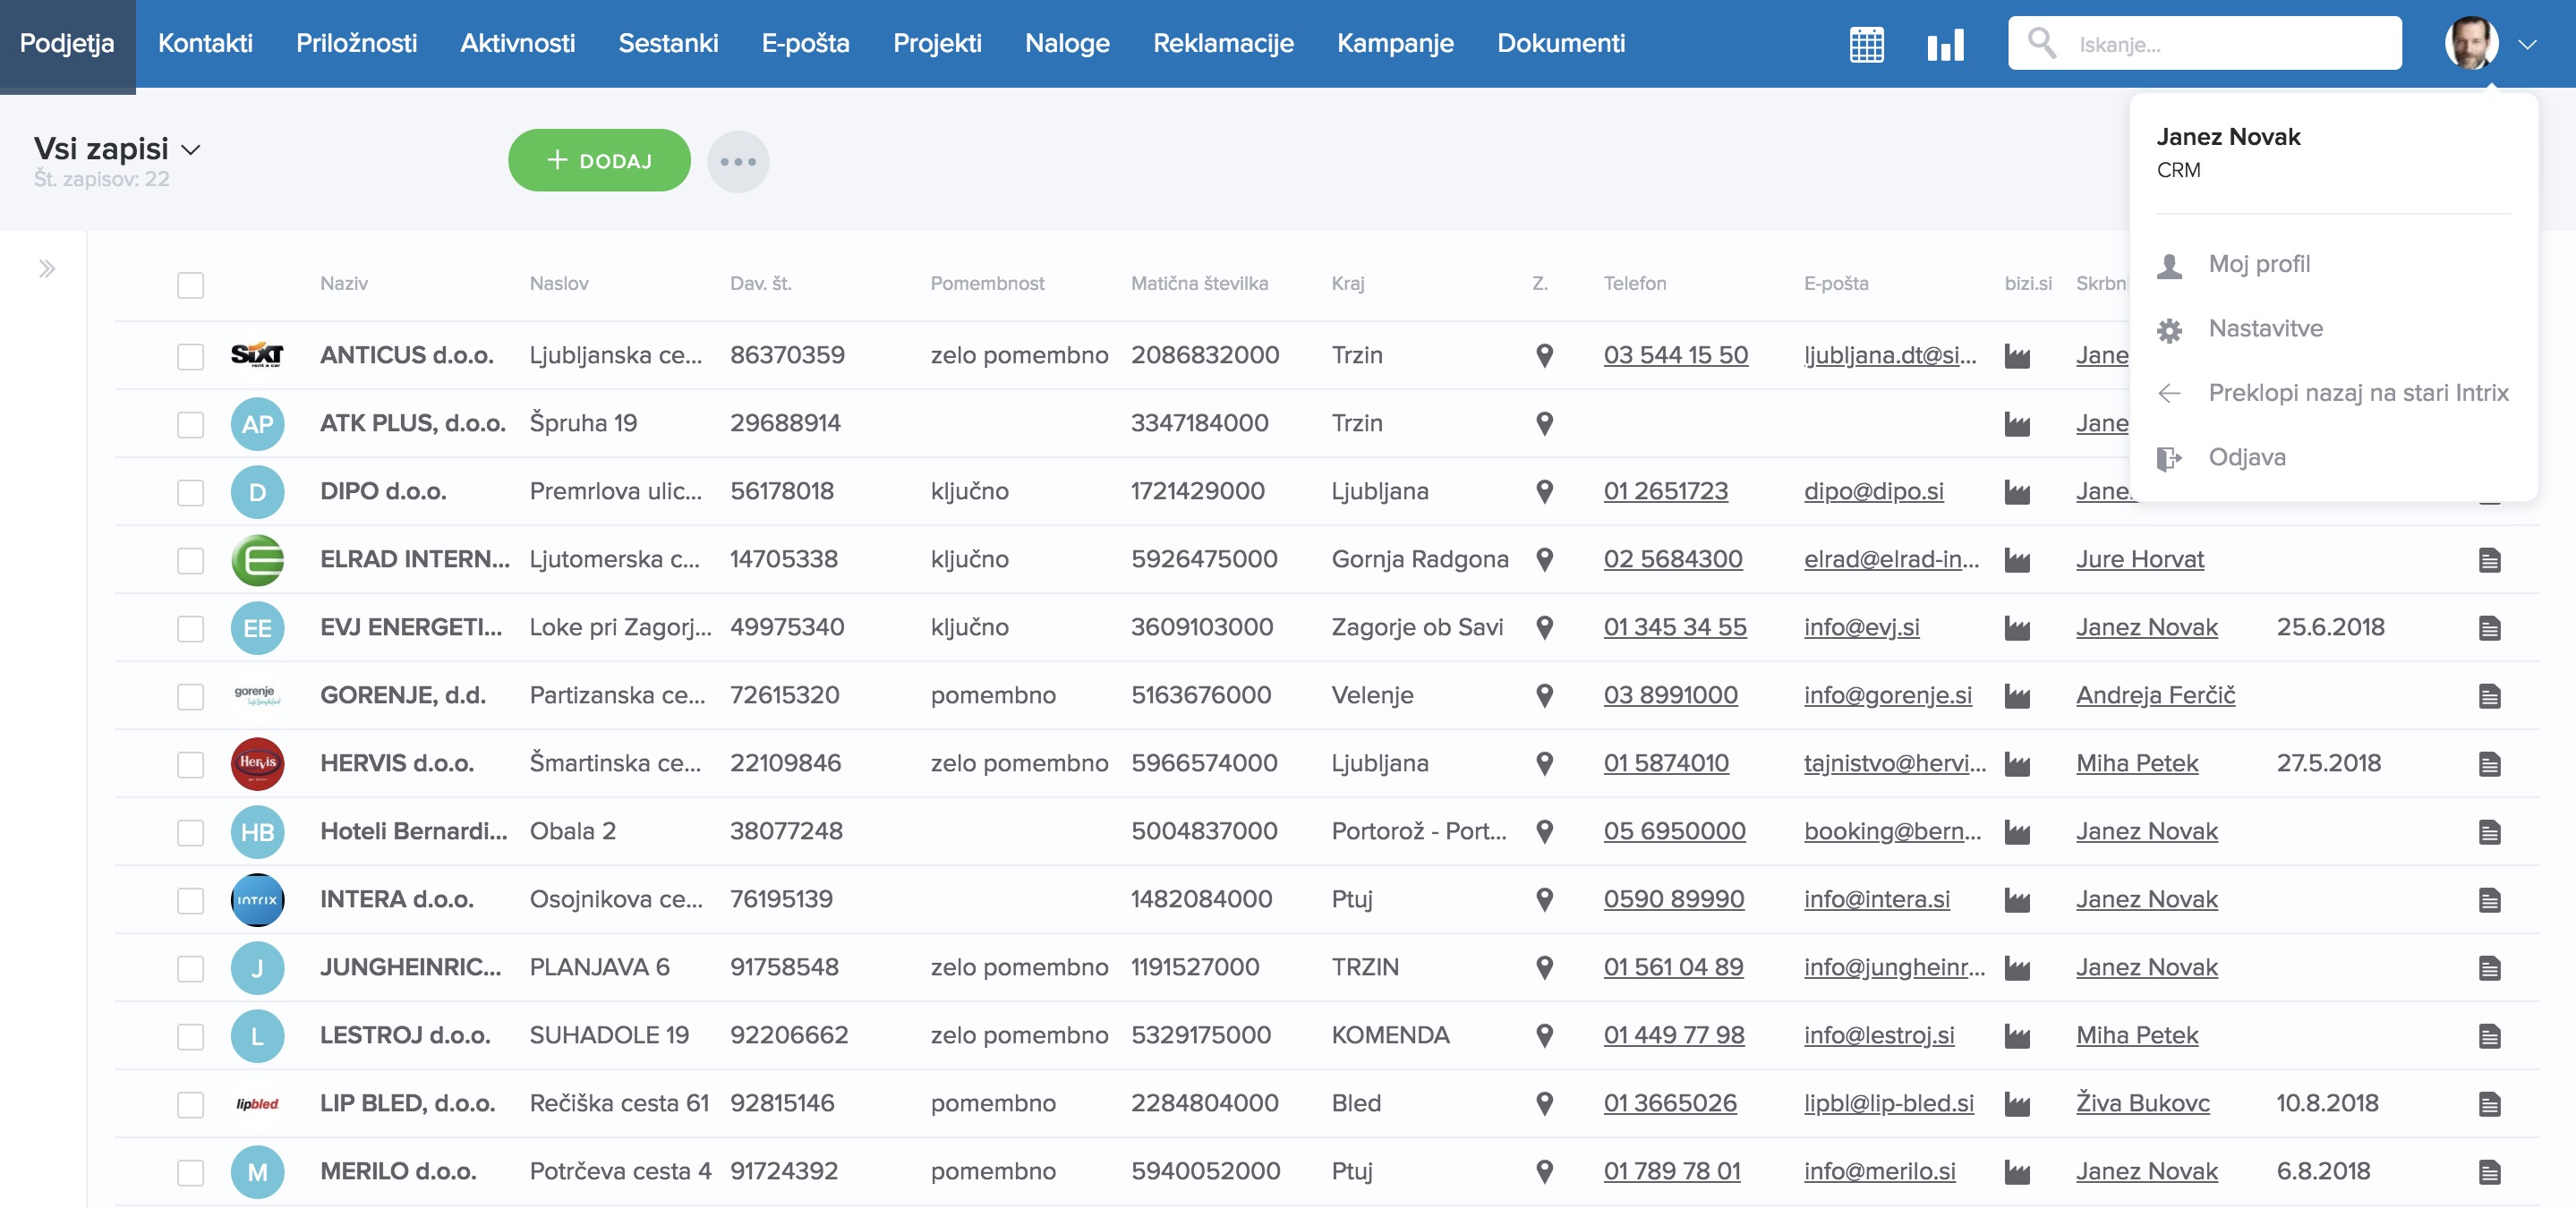
Task: Click the three-dots more actions button
Action: (x=738, y=161)
